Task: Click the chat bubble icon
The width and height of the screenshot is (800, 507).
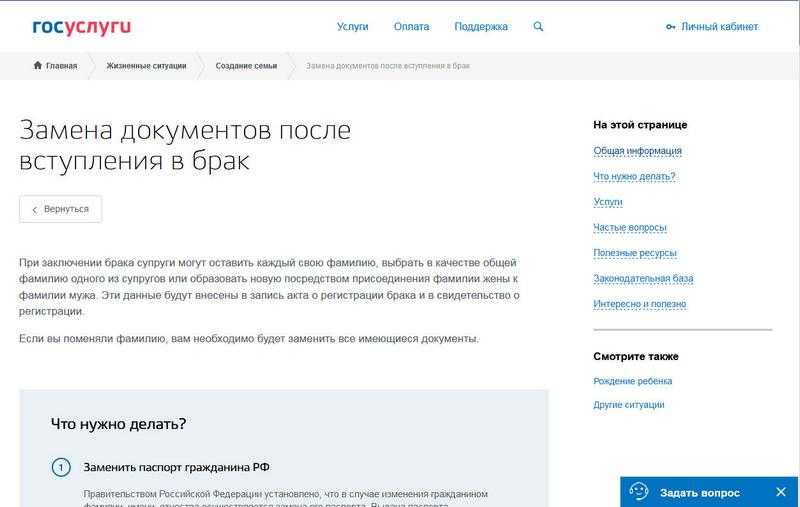Action: coord(639,492)
